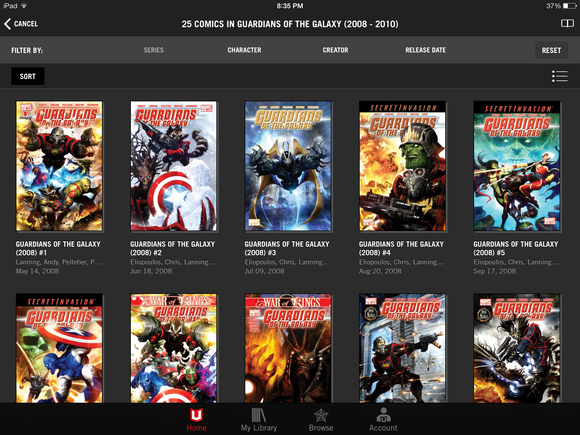Open the reader book icon at top right
This screenshot has width=580, height=435.
(567, 24)
